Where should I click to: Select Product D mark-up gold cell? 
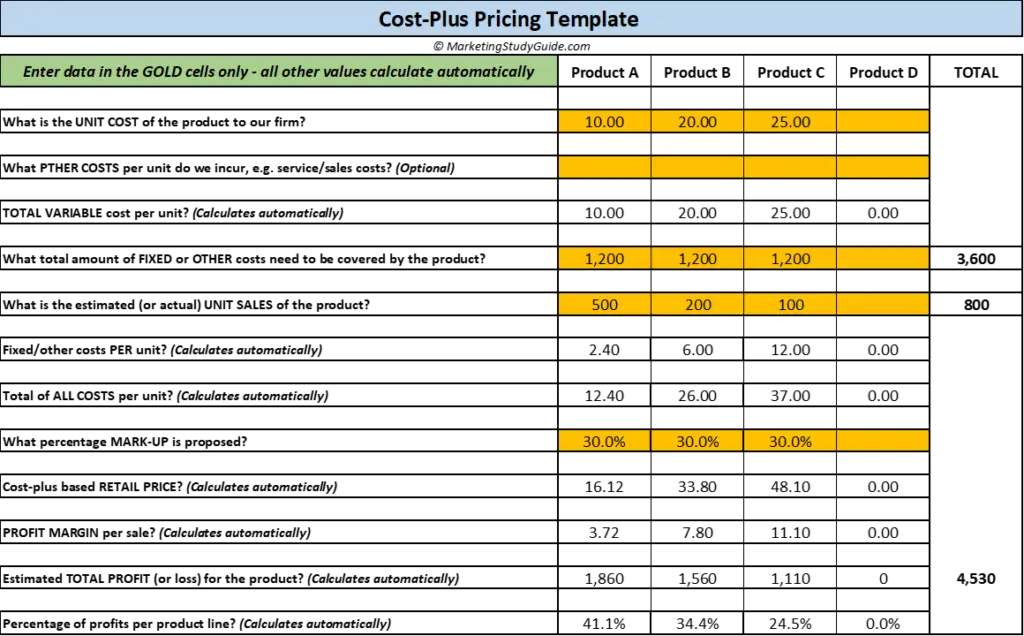(882, 441)
